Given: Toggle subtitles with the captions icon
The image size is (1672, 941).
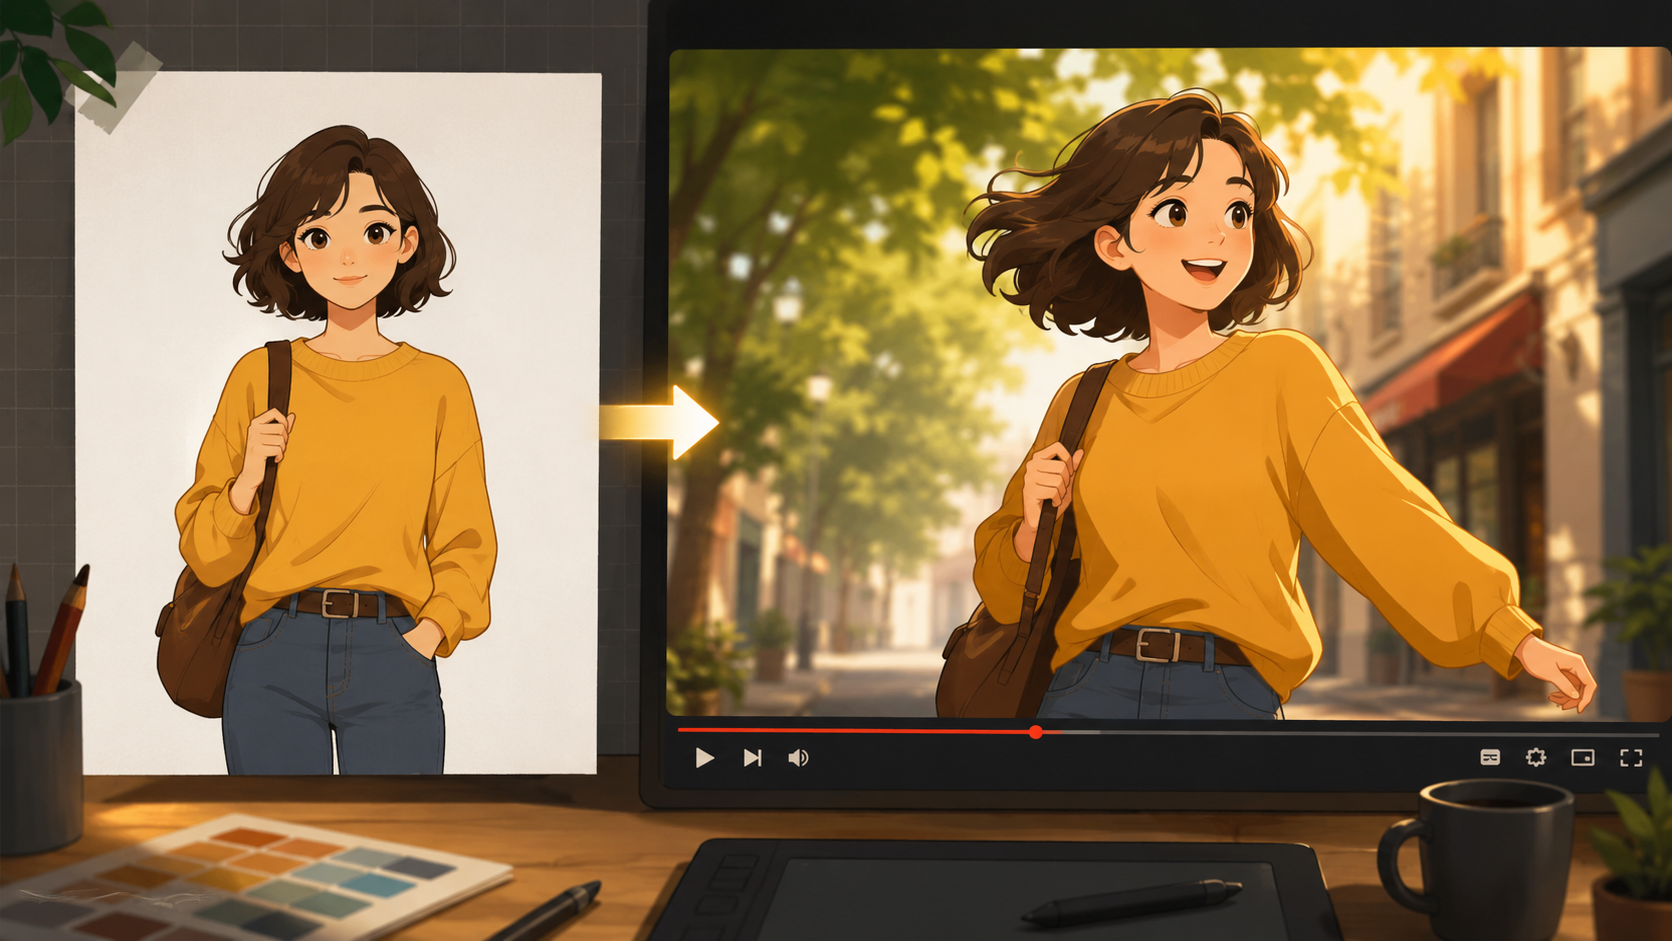Looking at the screenshot, I should click(1490, 757).
